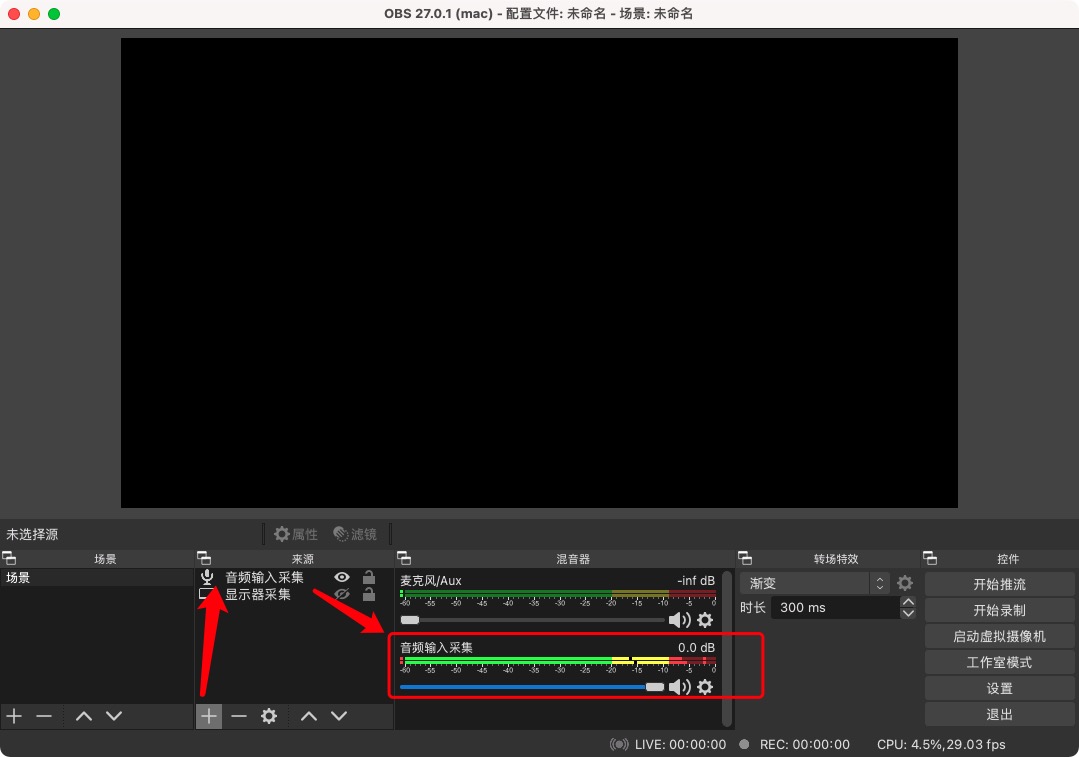Image resolution: width=1079 pixels, height=757 pixels.
Task: Open 设置 from the controls panel
Action: tap(999, 688)
